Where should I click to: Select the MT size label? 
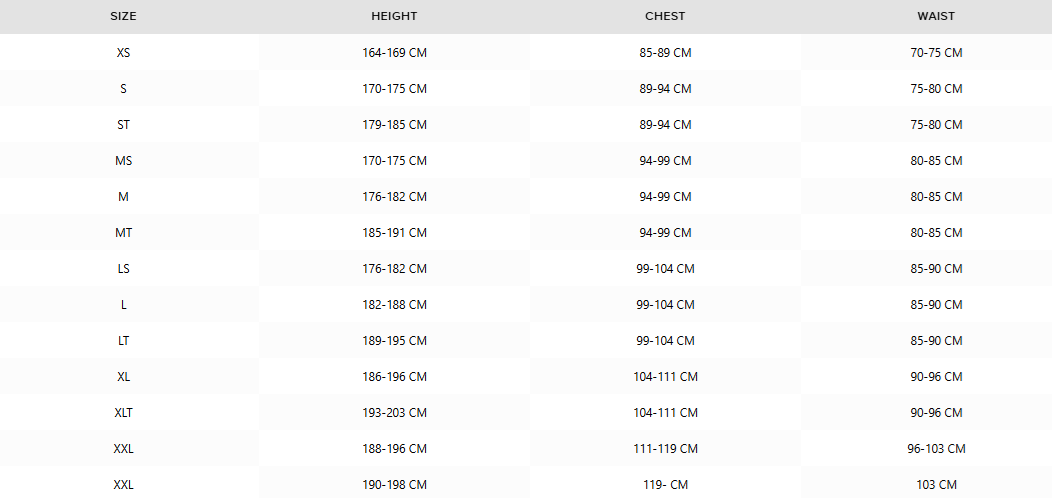click(x=123, y=233)
